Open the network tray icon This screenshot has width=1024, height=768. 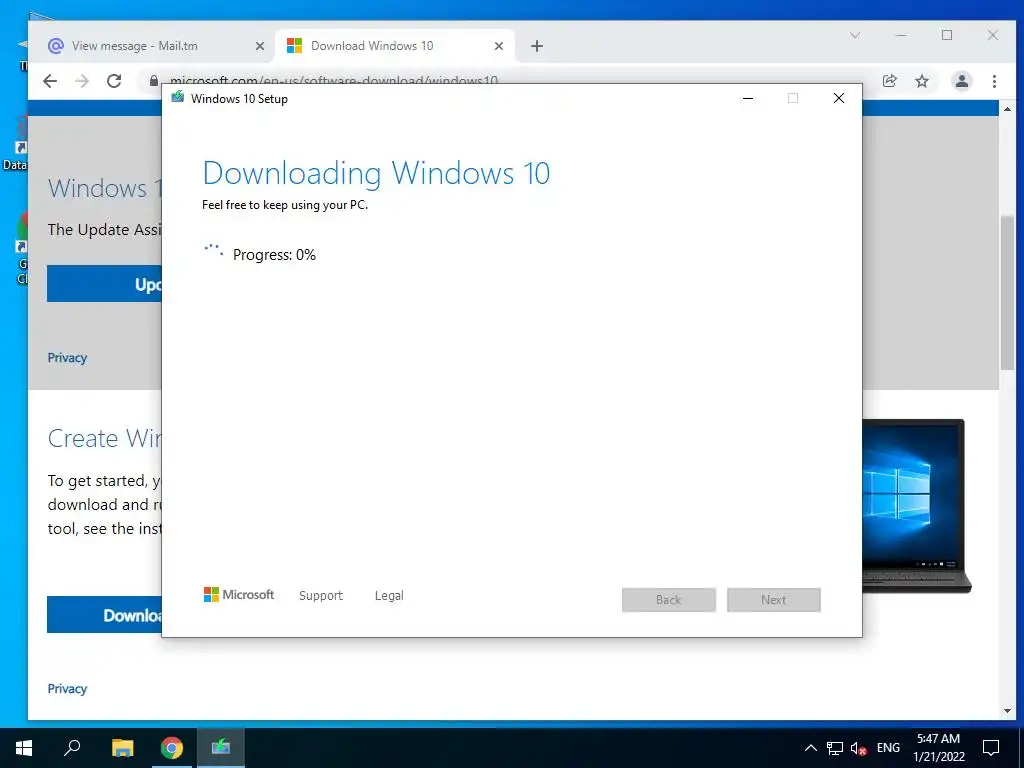[834, 748]
